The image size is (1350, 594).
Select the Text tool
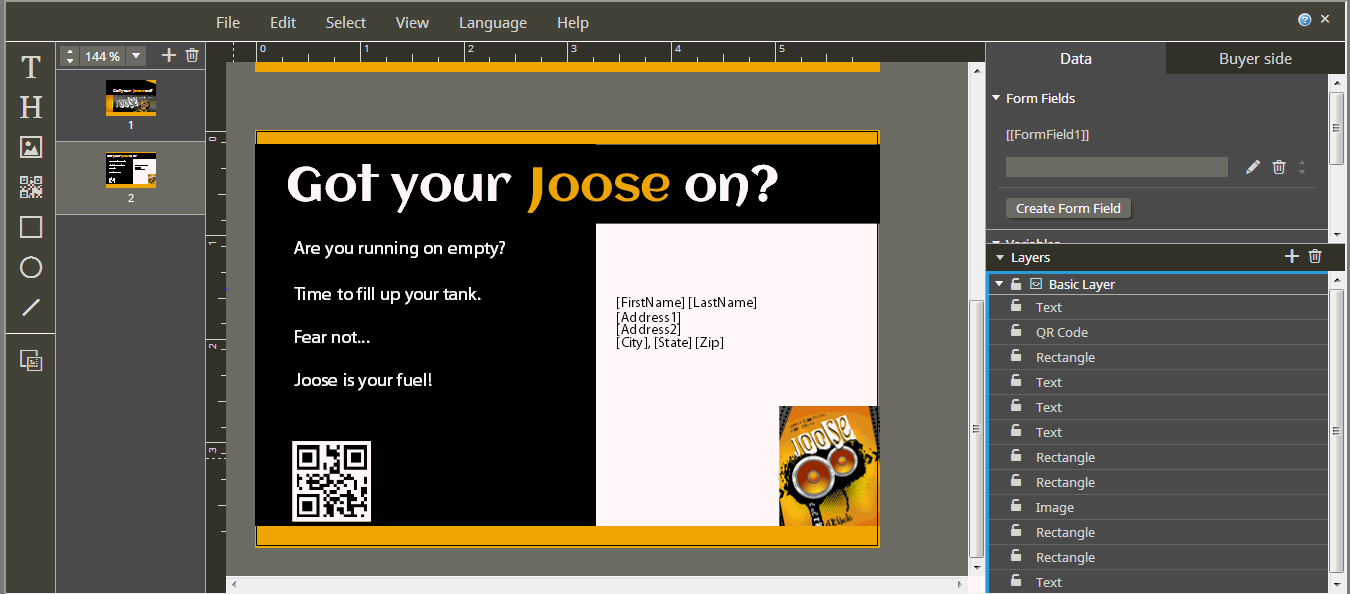31,67
